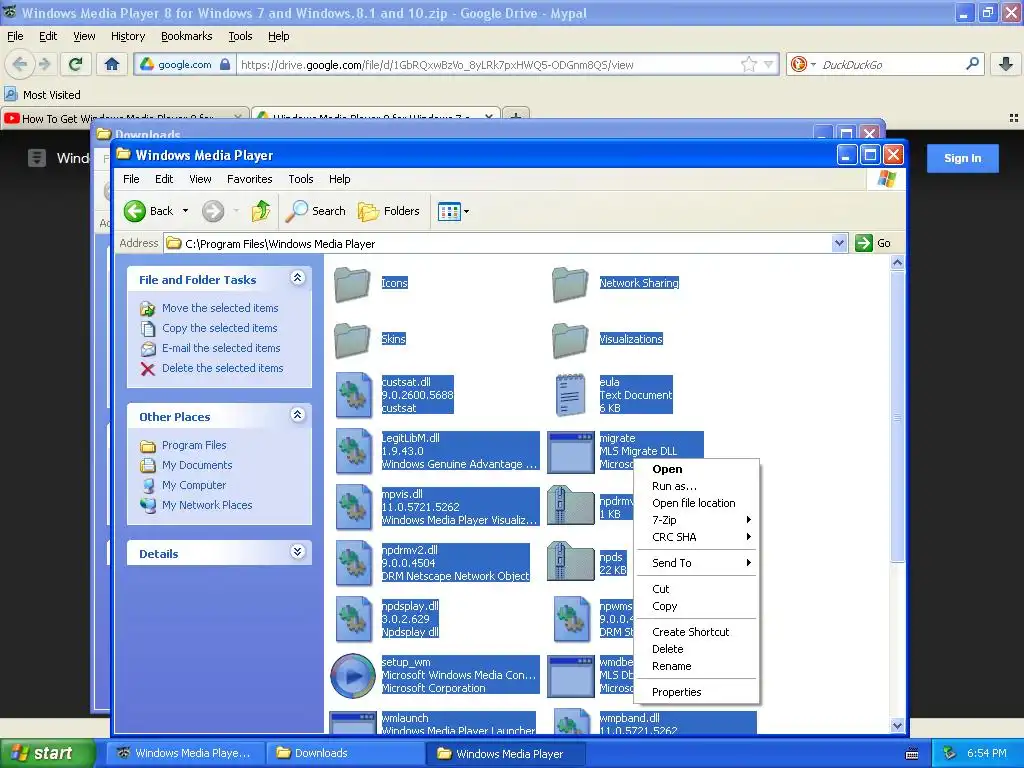Screen dimensions: 1024x768
Task: Go to My Computer link
Action: click(x=194, y=485)
